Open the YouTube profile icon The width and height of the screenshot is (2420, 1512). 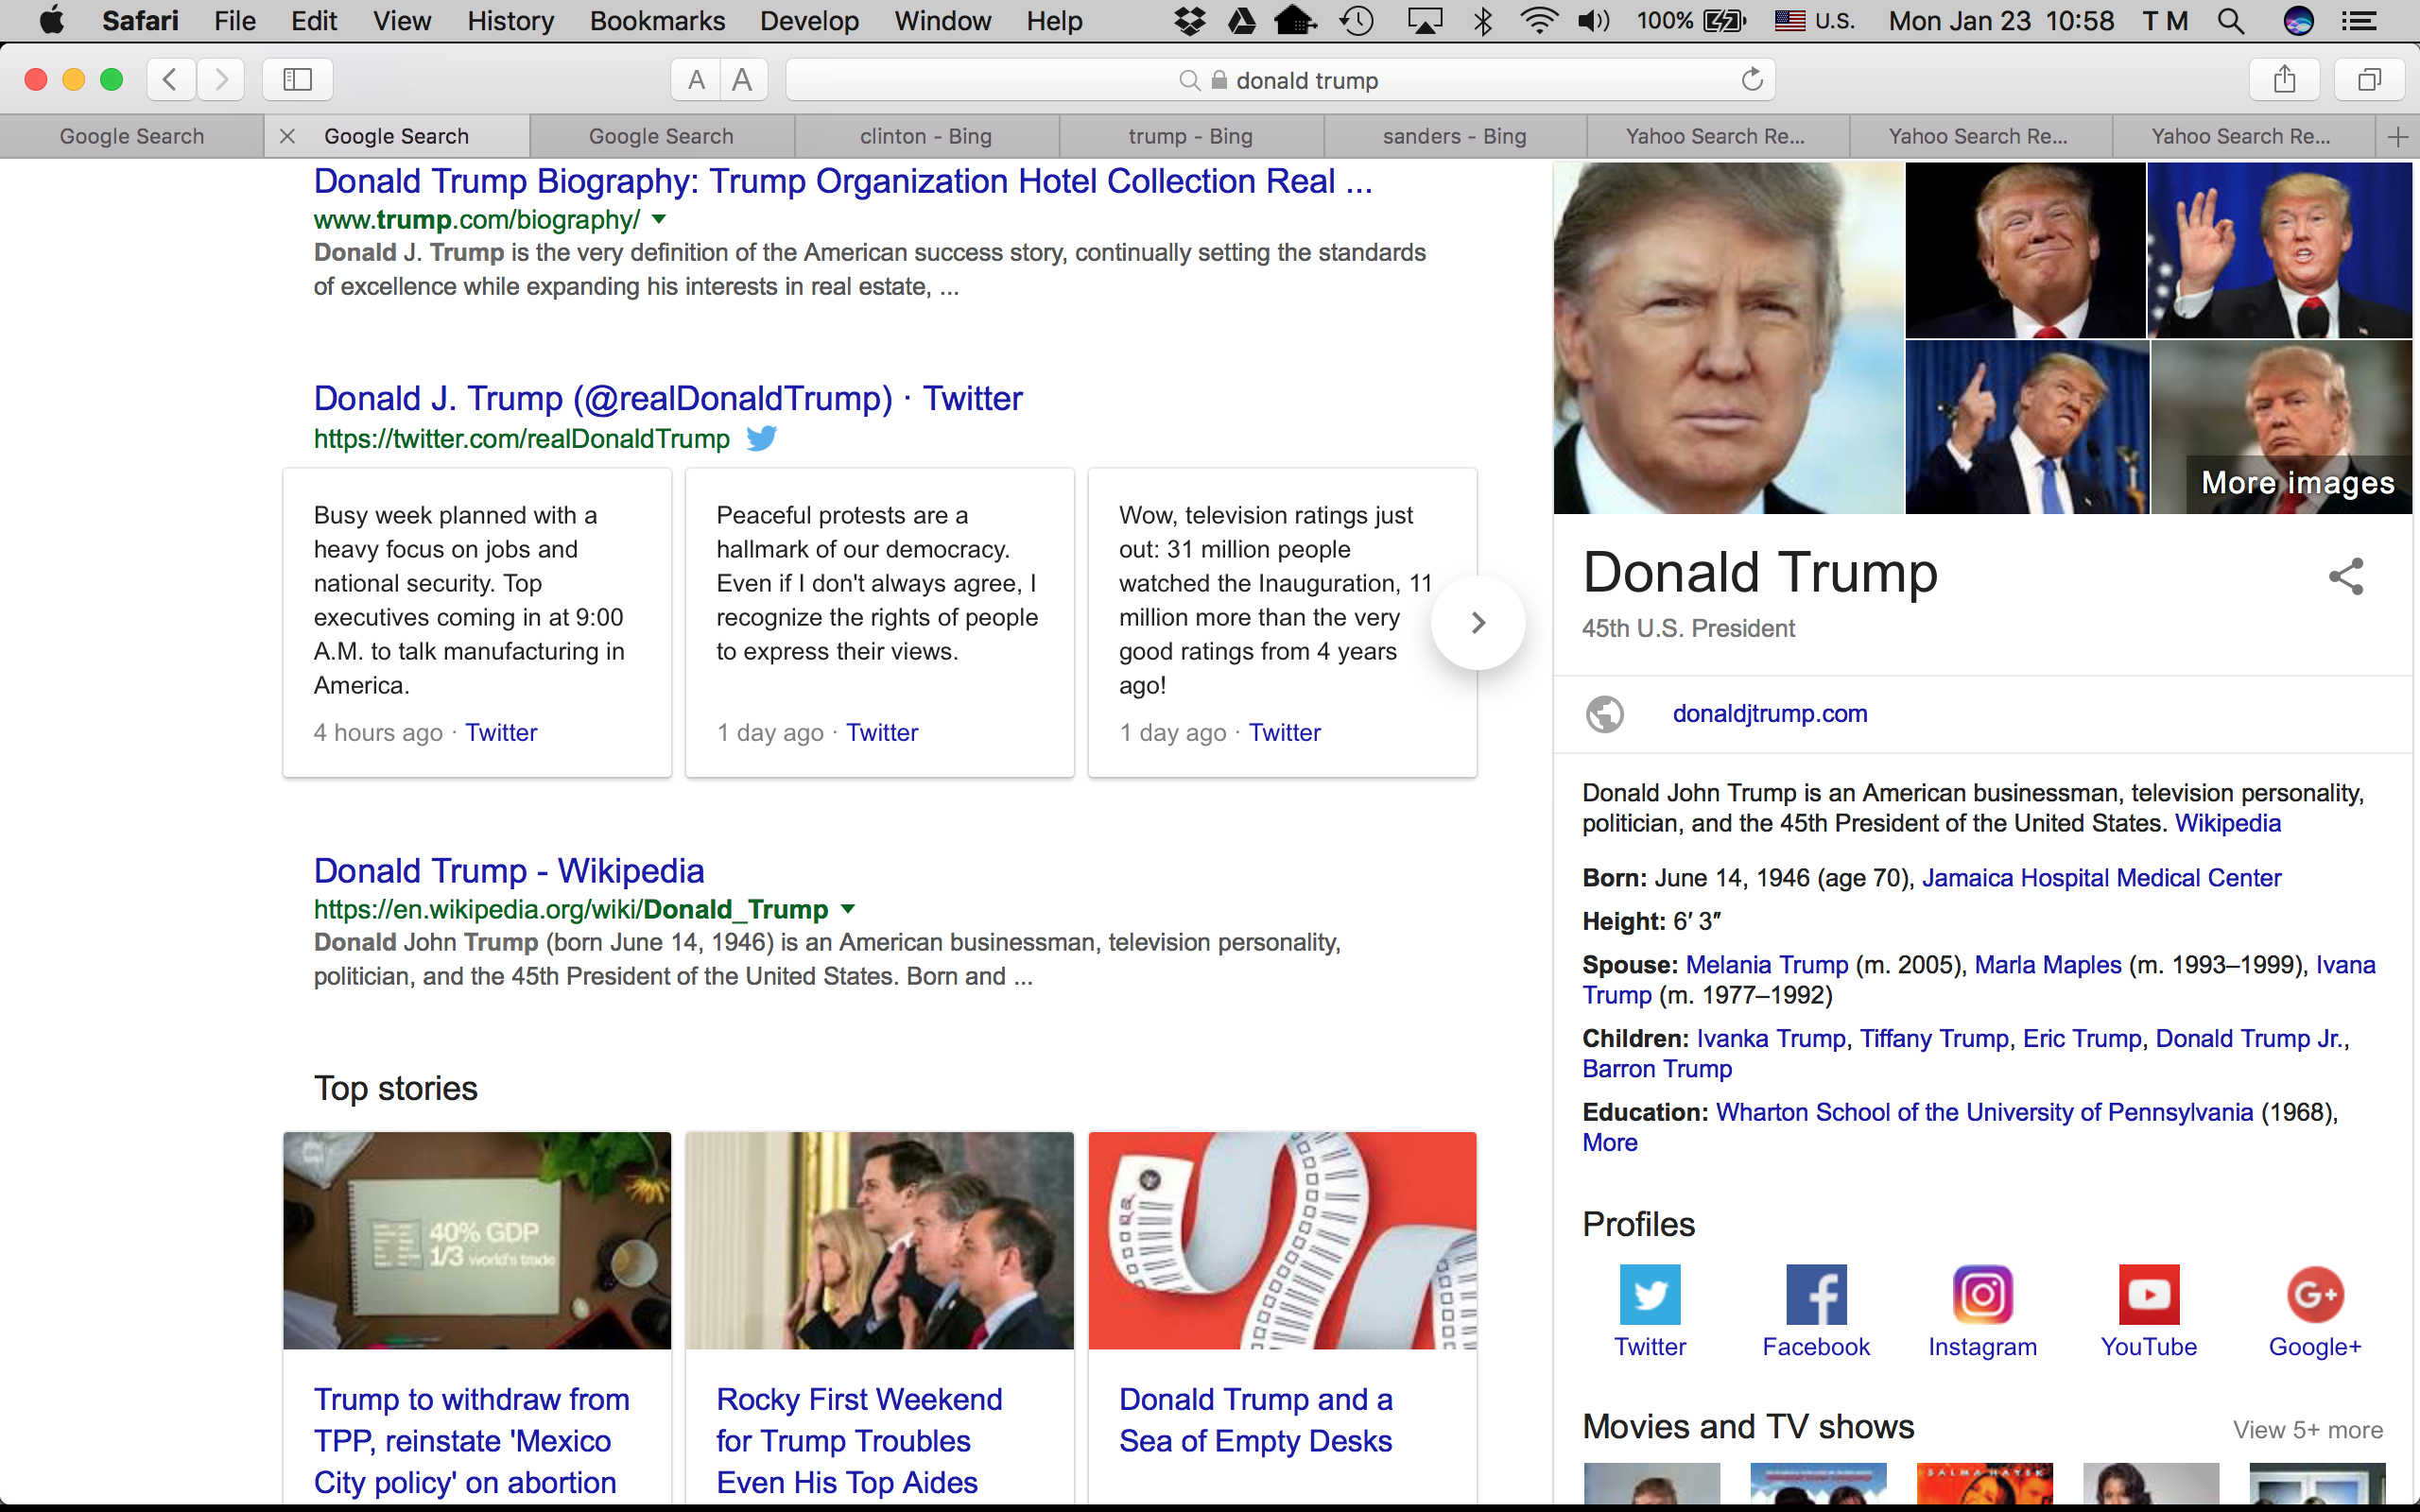pyautogui.click(x=2148, y=1295)
